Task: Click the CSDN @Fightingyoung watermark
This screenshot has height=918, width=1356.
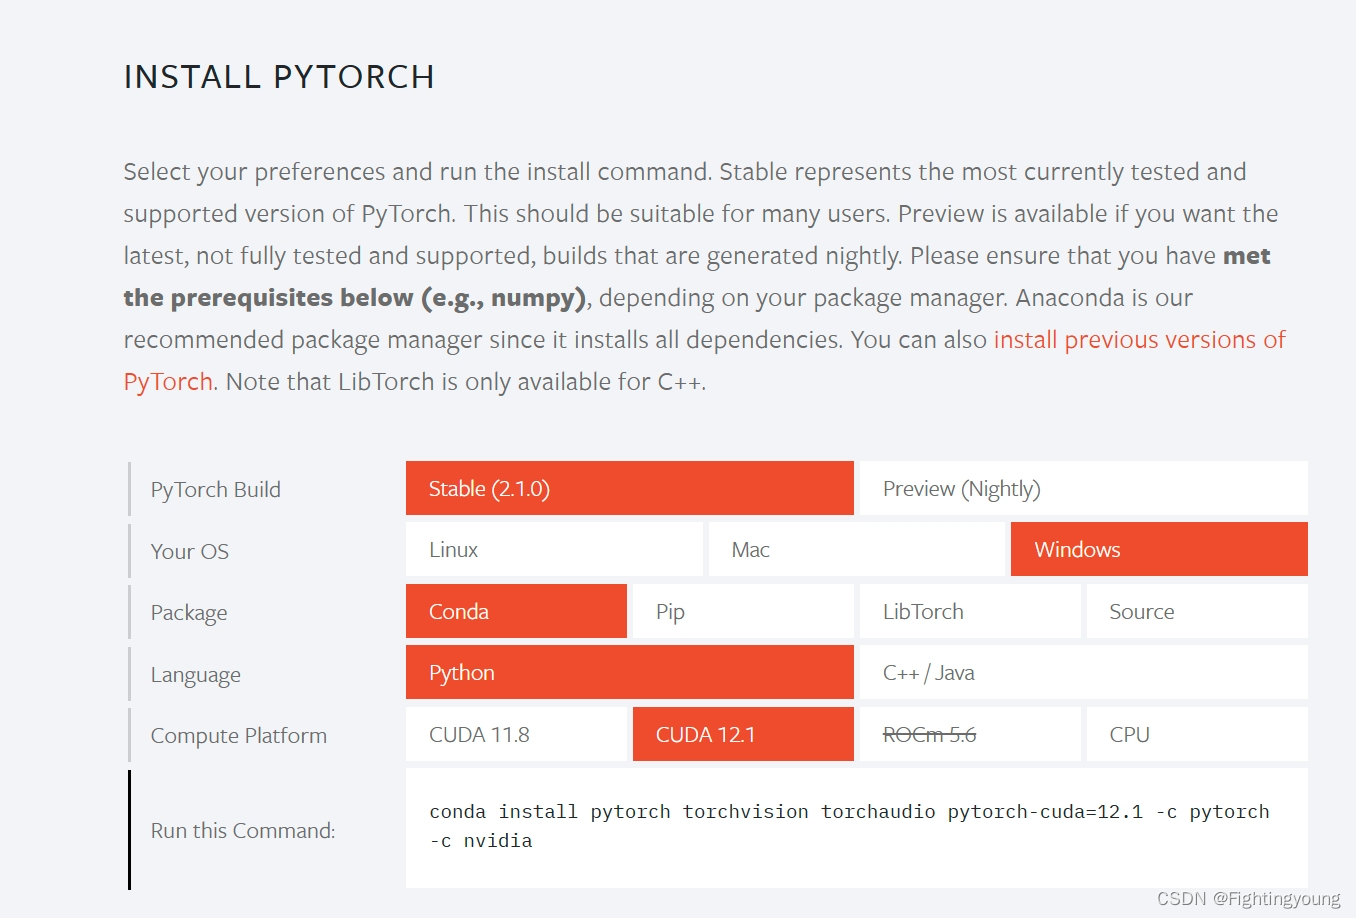Action: (1249, 897)
